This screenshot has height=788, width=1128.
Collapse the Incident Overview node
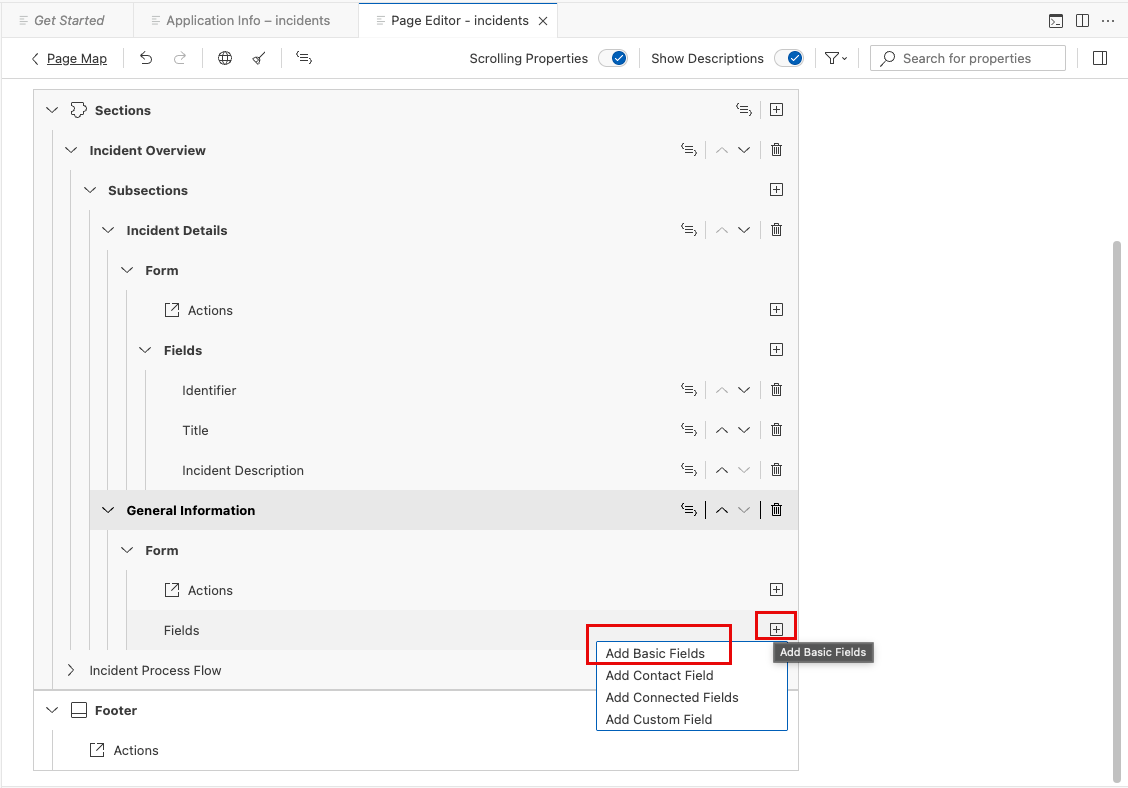pos(70,150)
